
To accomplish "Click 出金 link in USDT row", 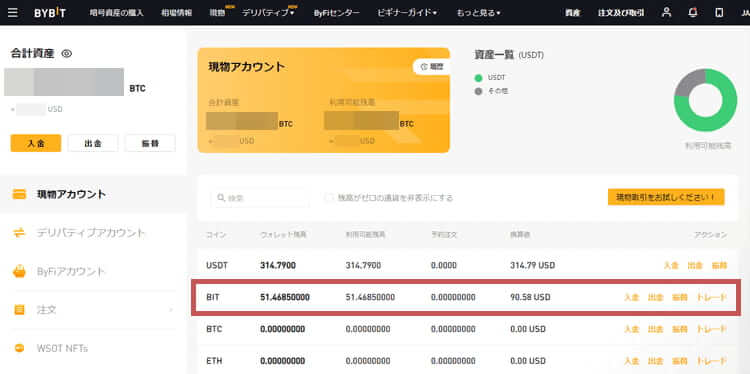I will click(x=695, y=265).
